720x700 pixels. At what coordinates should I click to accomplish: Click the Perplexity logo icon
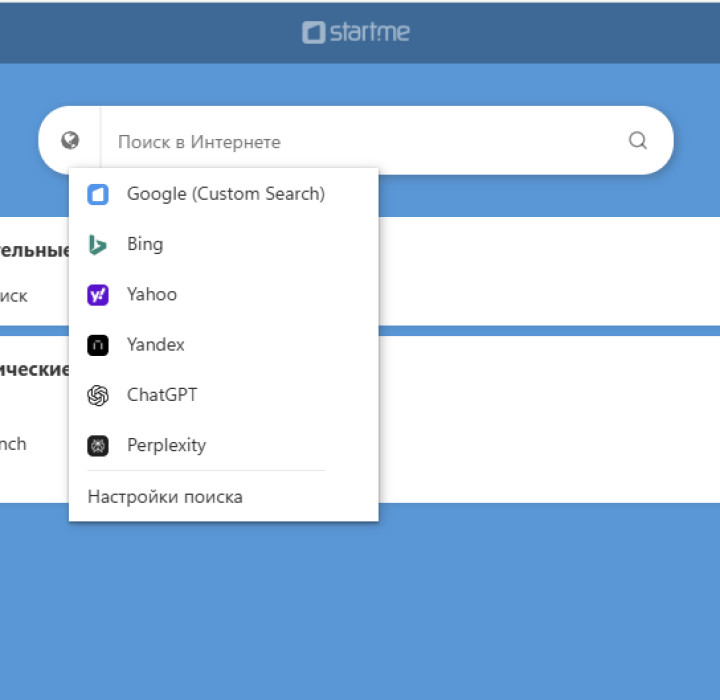point(98,446)
